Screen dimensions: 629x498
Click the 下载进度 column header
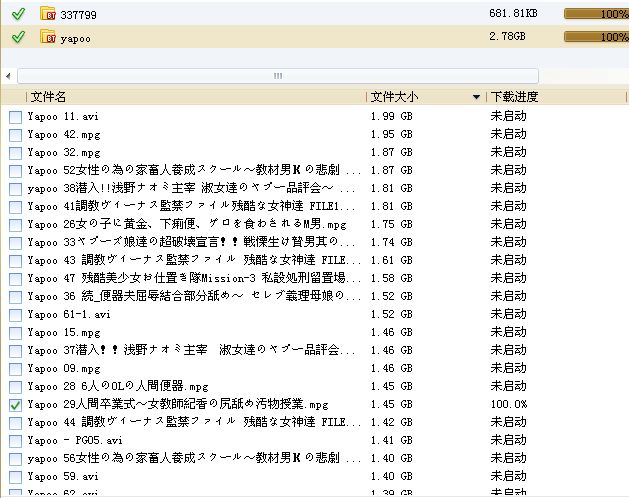pos(514,97)
